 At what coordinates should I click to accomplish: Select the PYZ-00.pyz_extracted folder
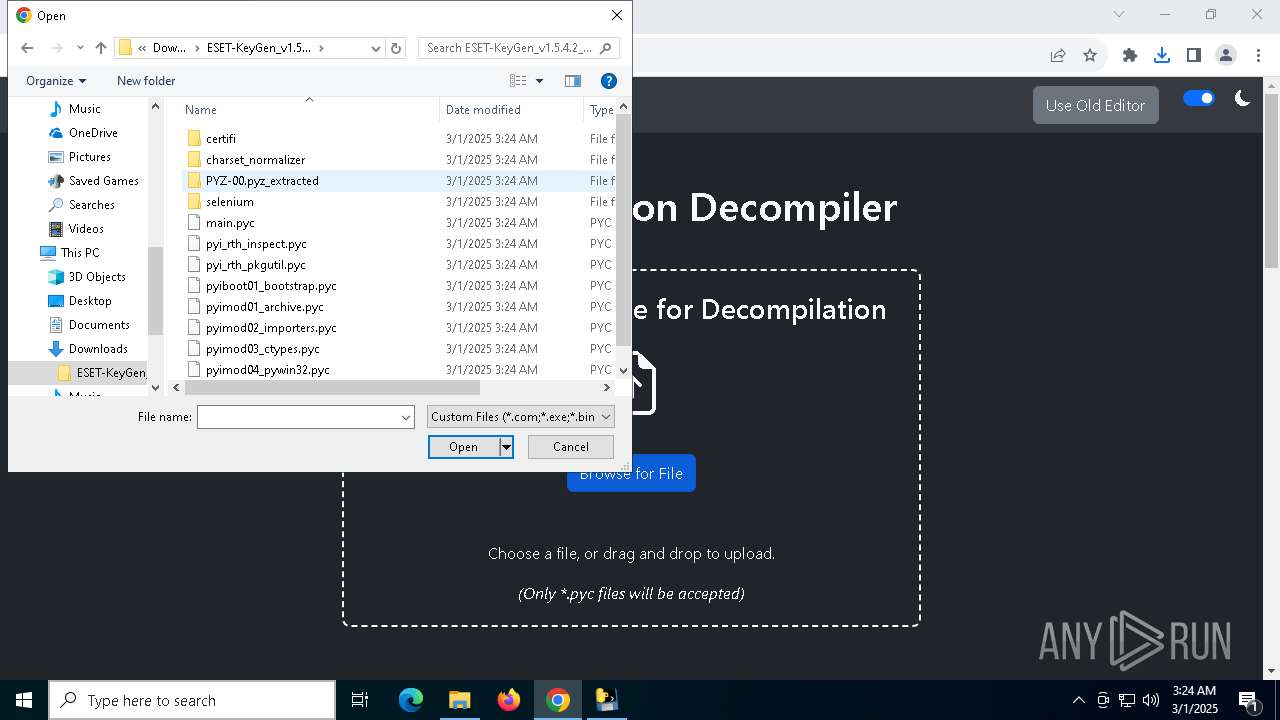(262, 181)
